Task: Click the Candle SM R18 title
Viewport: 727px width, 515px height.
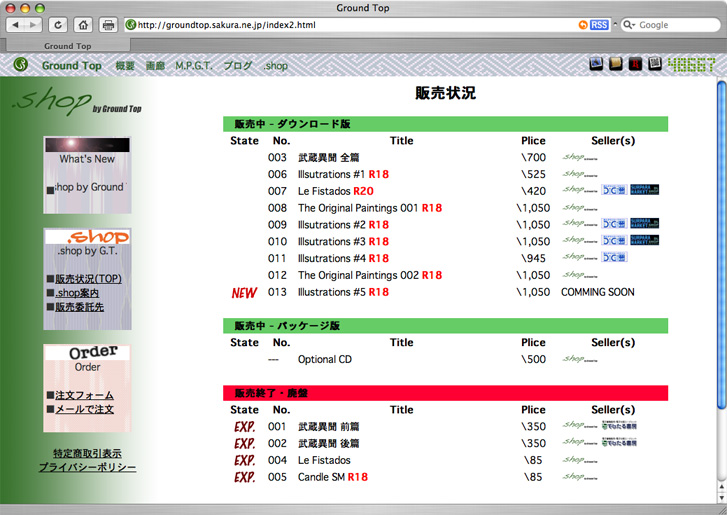Action: click(332, 477)
